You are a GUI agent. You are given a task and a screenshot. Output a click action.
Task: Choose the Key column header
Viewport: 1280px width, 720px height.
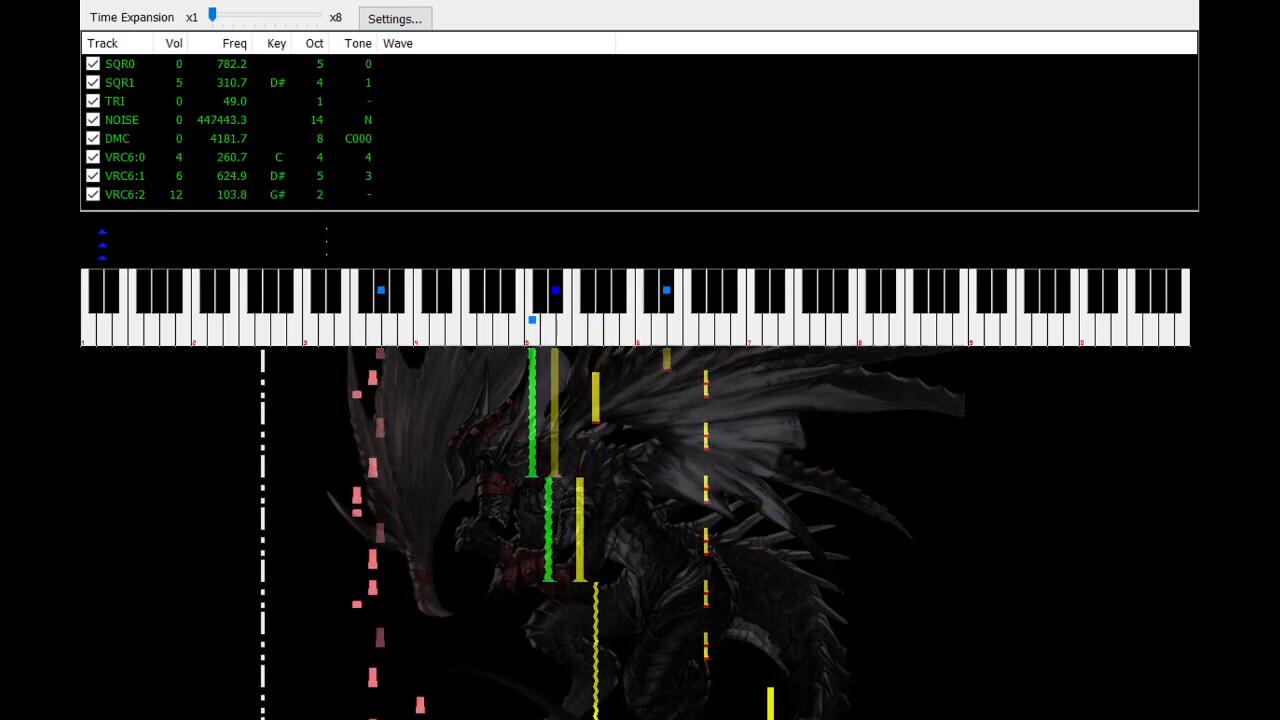[x=276, y=44]
